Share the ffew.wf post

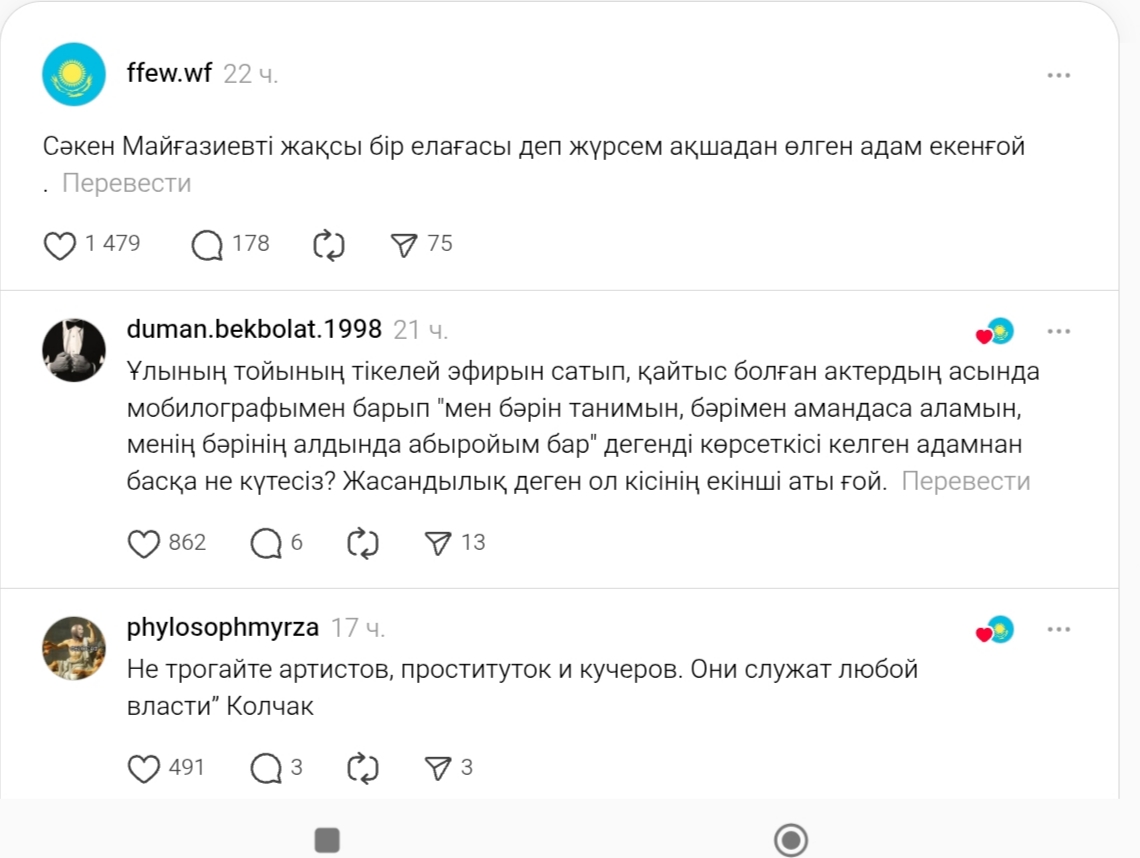[x=404, y=245]
